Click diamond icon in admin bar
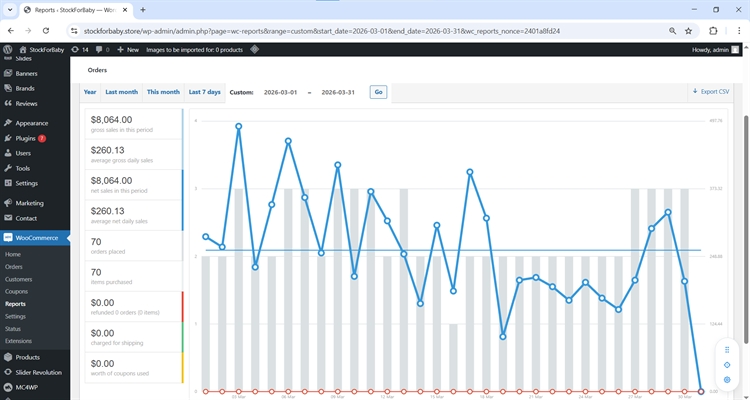Viewport: 750px width, 400px height. click(x=254, y=49)
